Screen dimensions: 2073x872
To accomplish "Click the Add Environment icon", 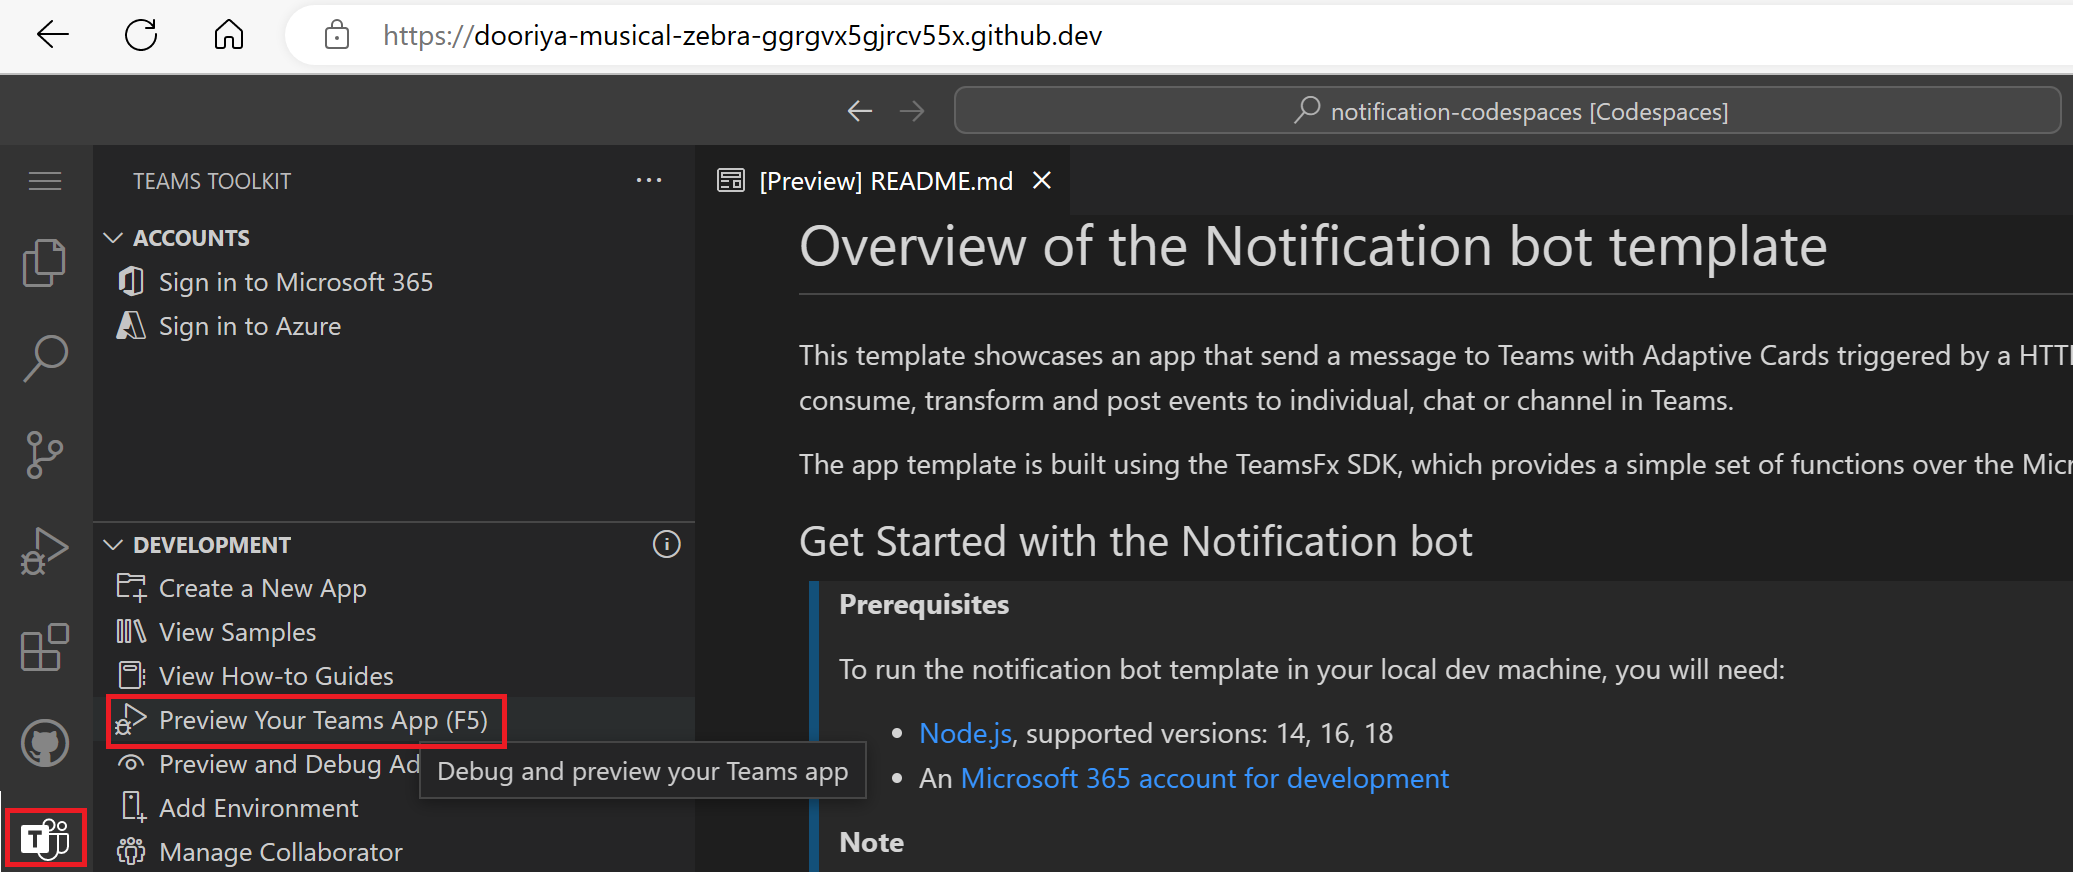I will point(132,807).
